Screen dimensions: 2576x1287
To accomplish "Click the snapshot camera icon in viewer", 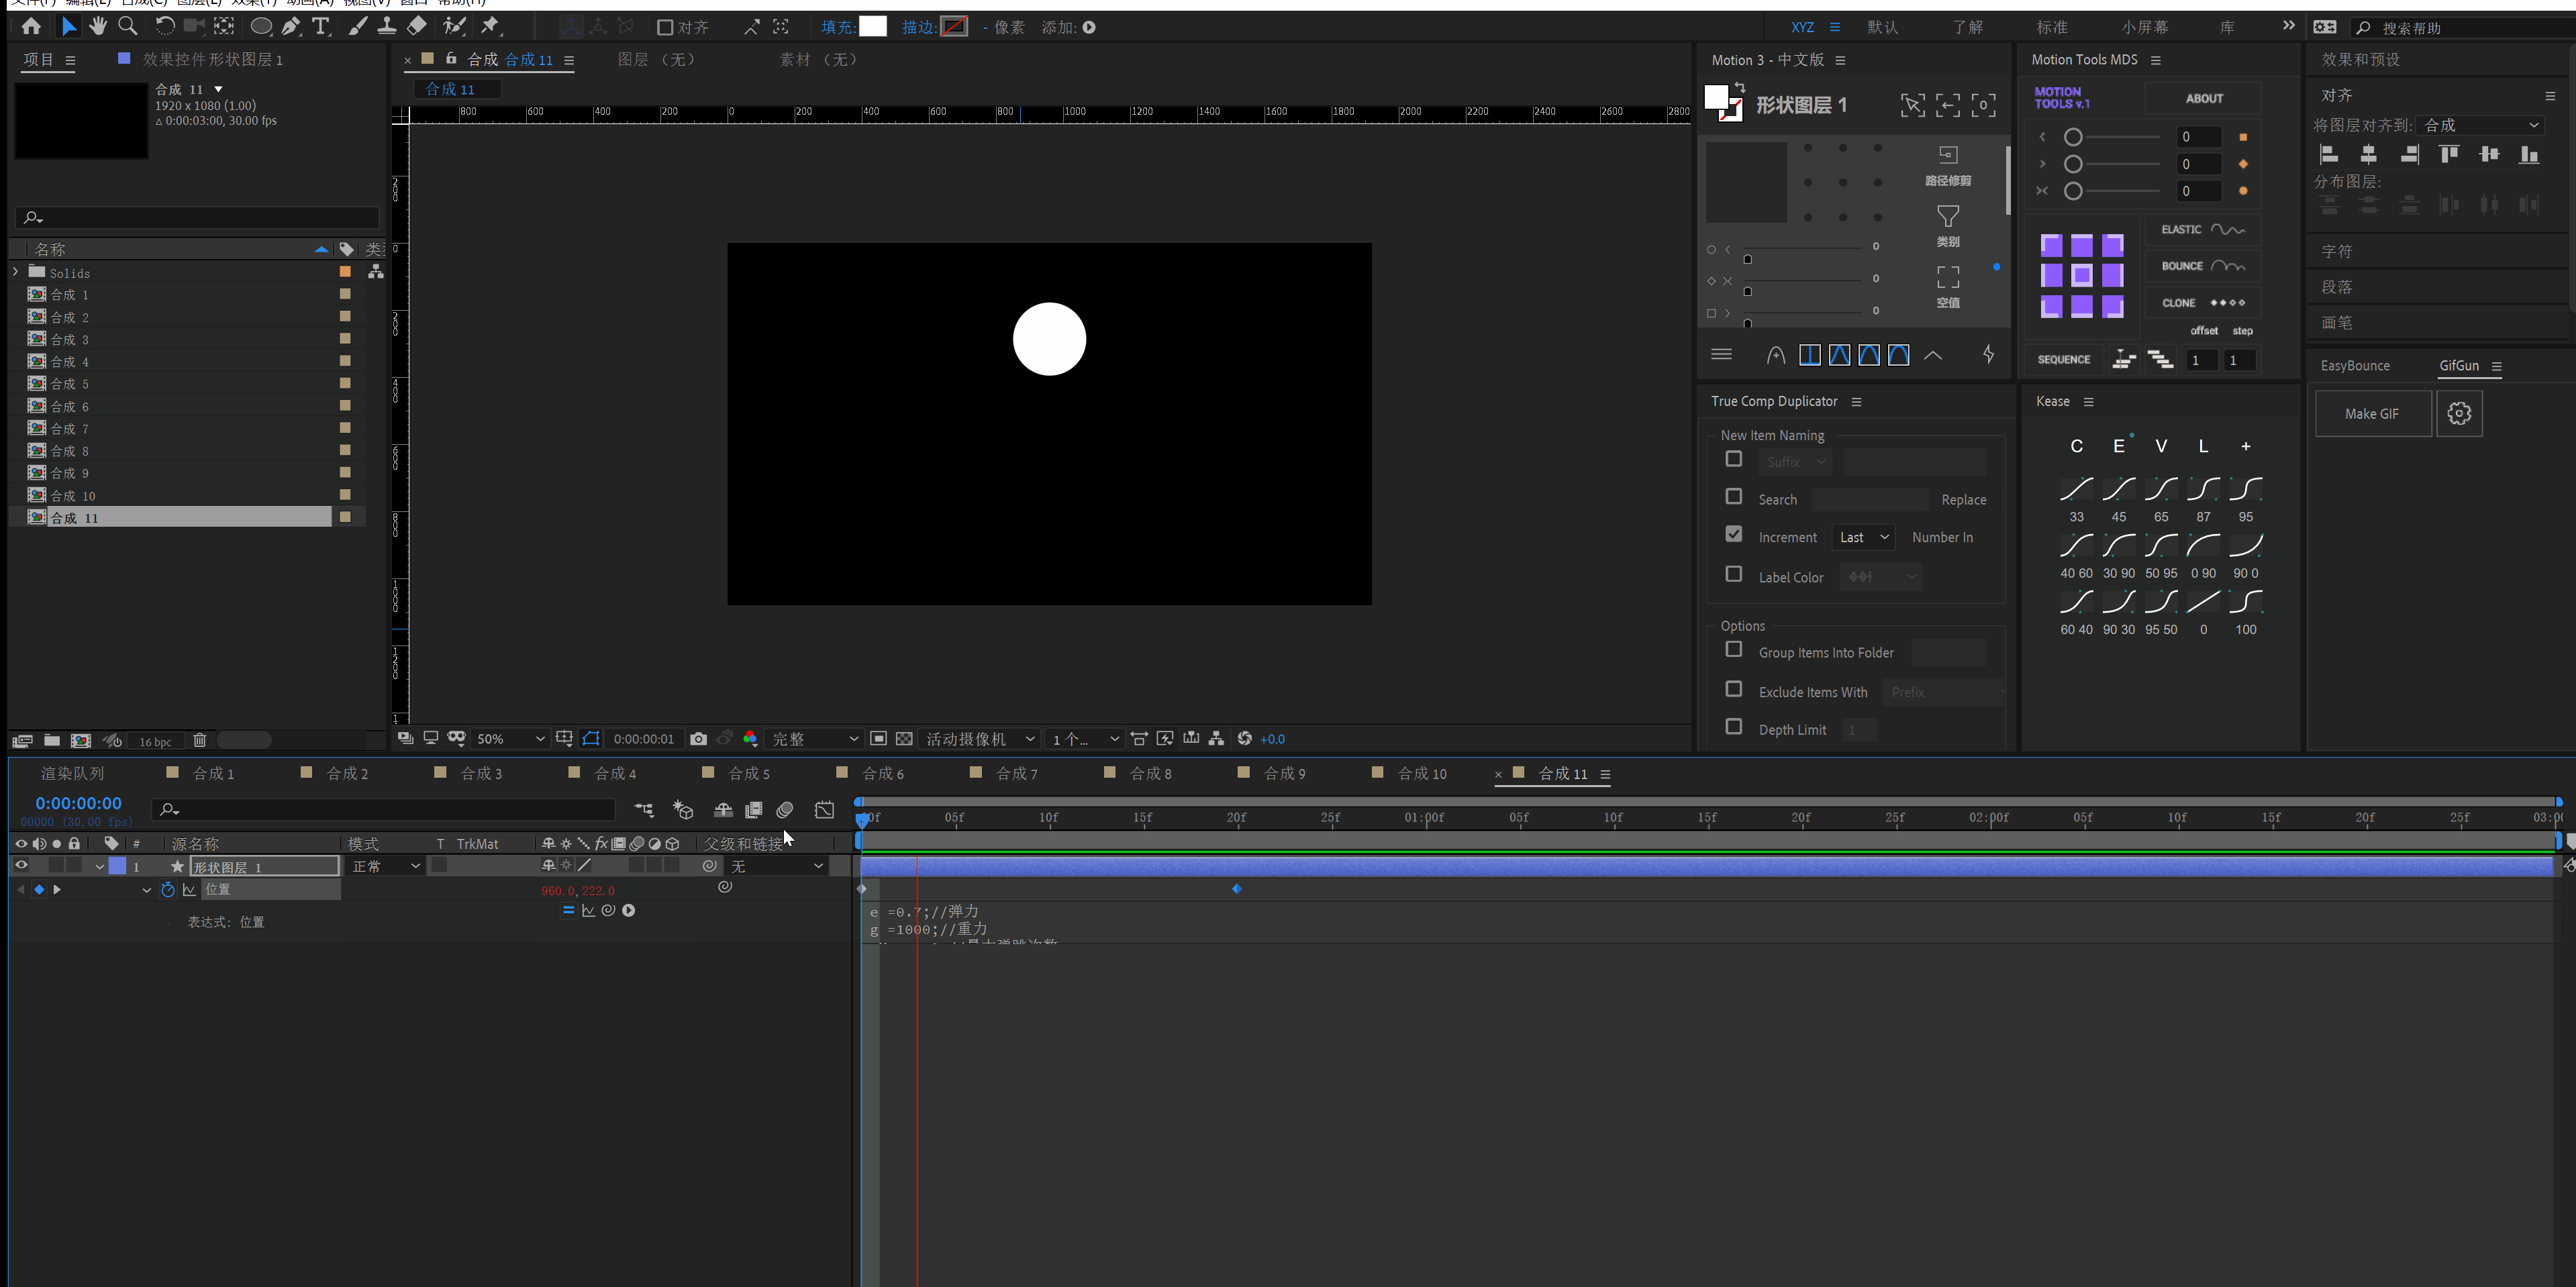I will point(698,739).
